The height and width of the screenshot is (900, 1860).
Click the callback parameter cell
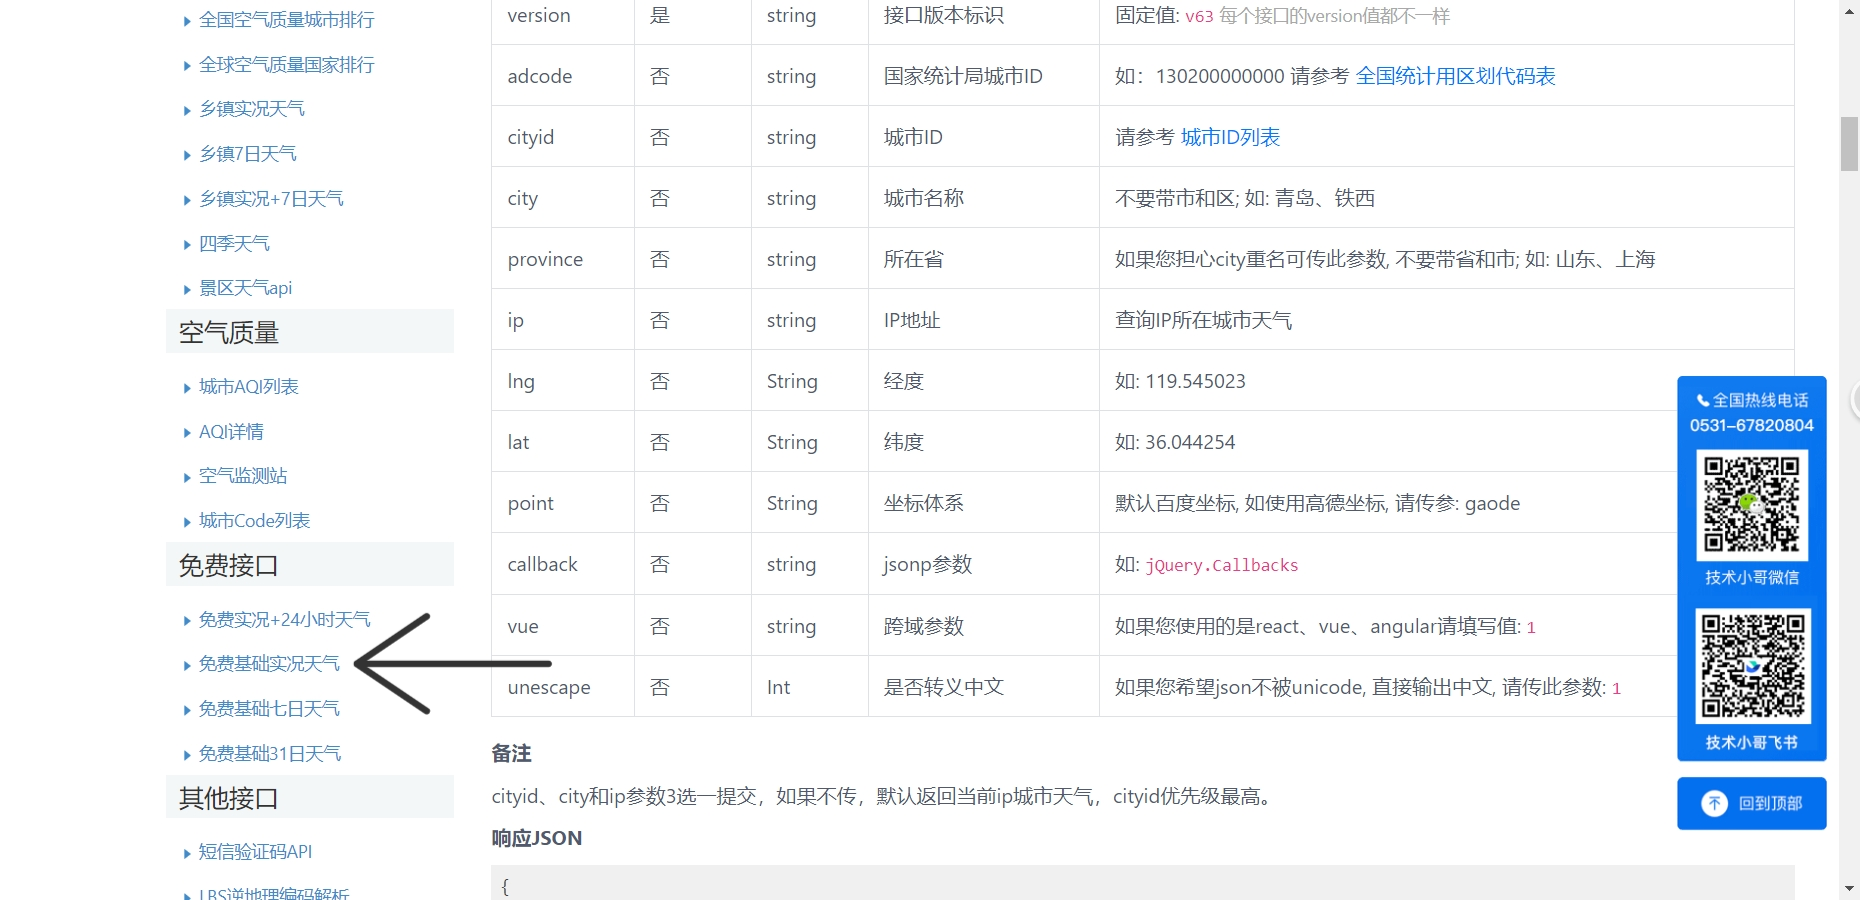tap(562, 564)
